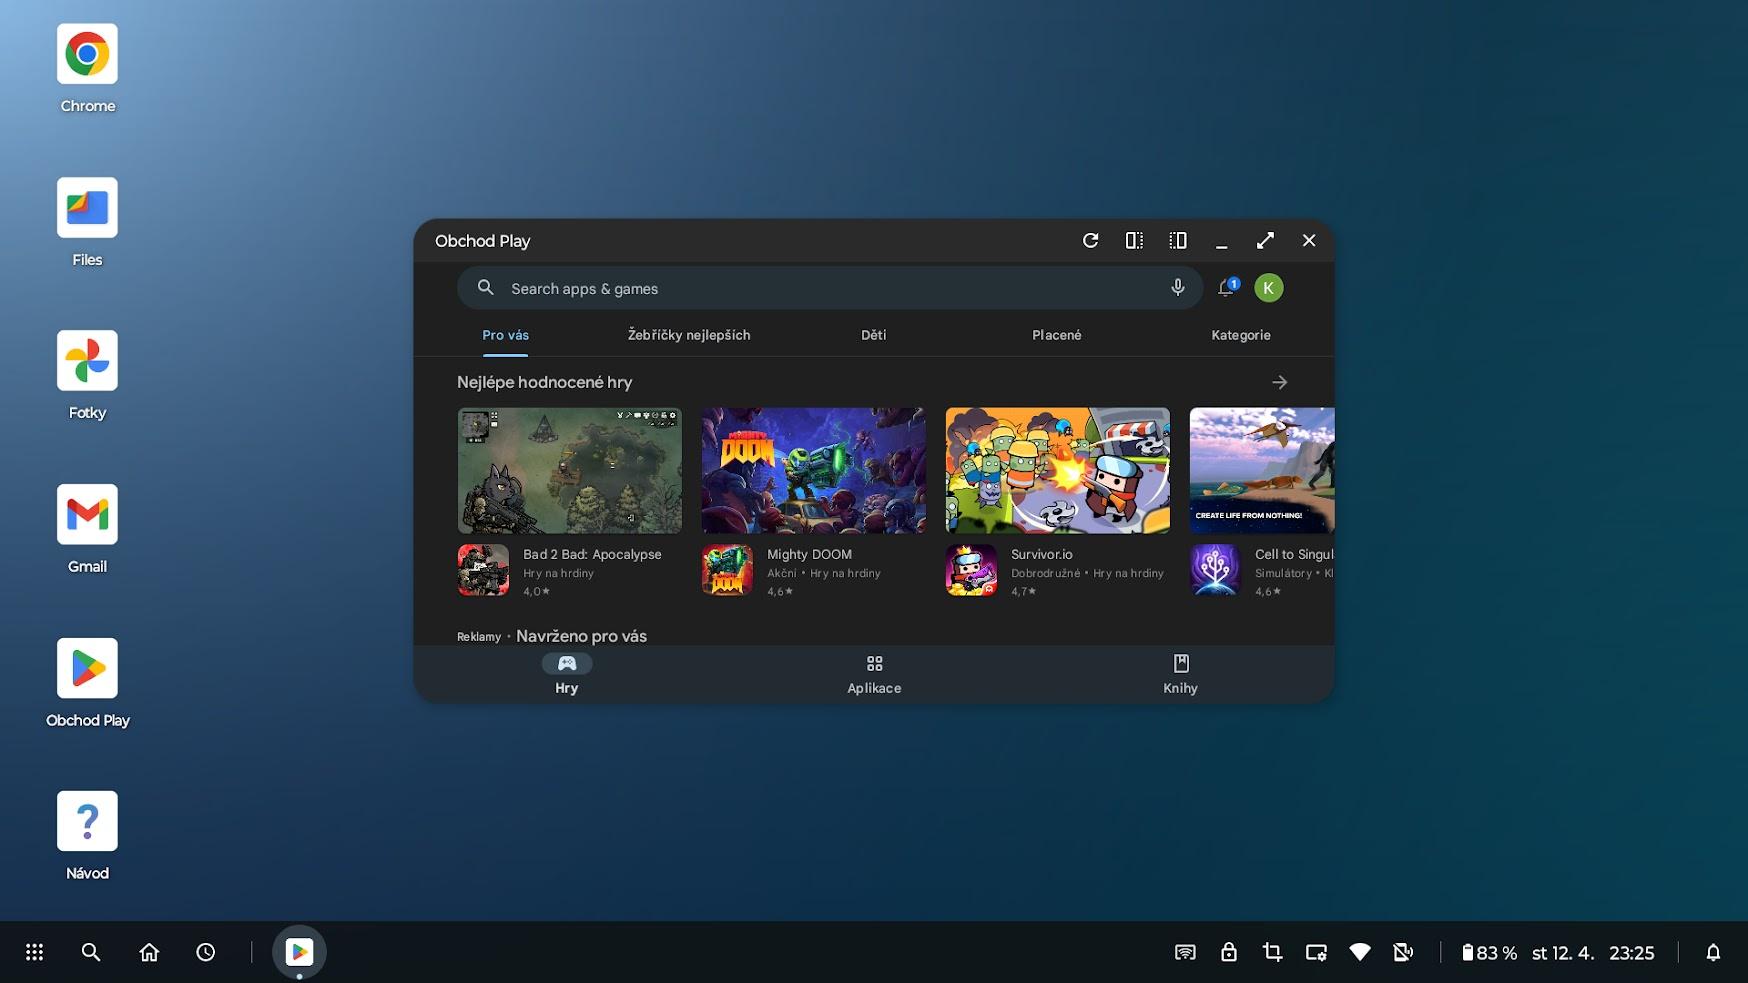Screen dimensions: 1748x983
Task: Open the Žebříčky nejlepších tab
Action: click(689, 335)
